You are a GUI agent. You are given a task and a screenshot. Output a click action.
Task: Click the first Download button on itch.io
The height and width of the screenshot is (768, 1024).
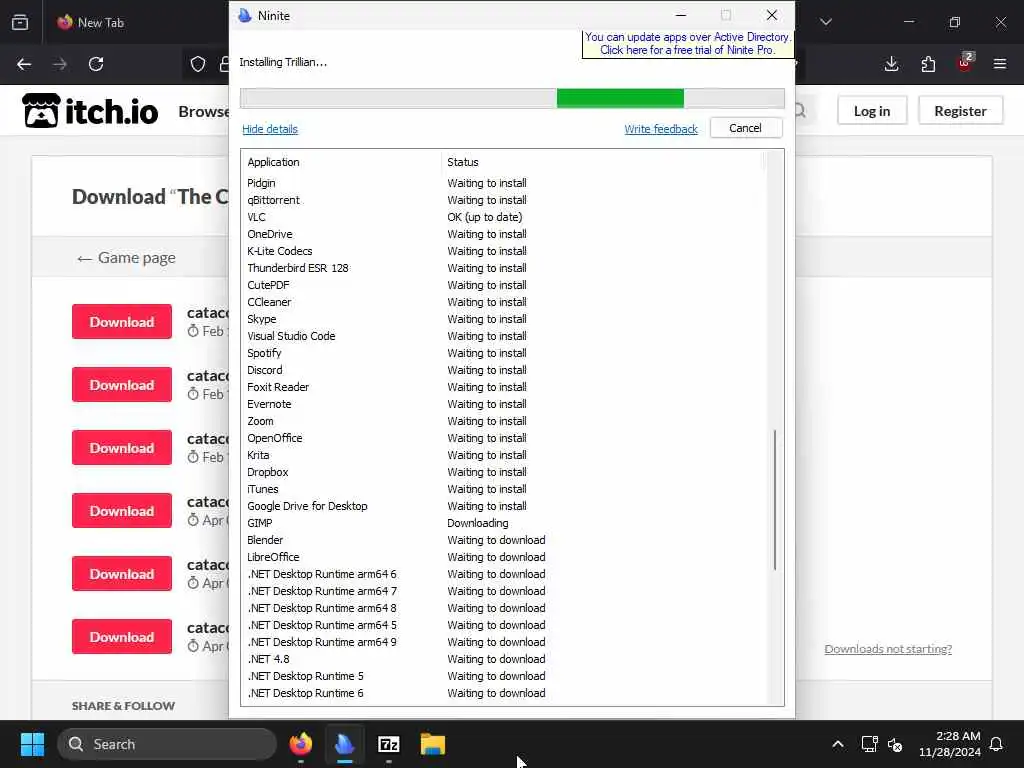[x=122, y=322]
